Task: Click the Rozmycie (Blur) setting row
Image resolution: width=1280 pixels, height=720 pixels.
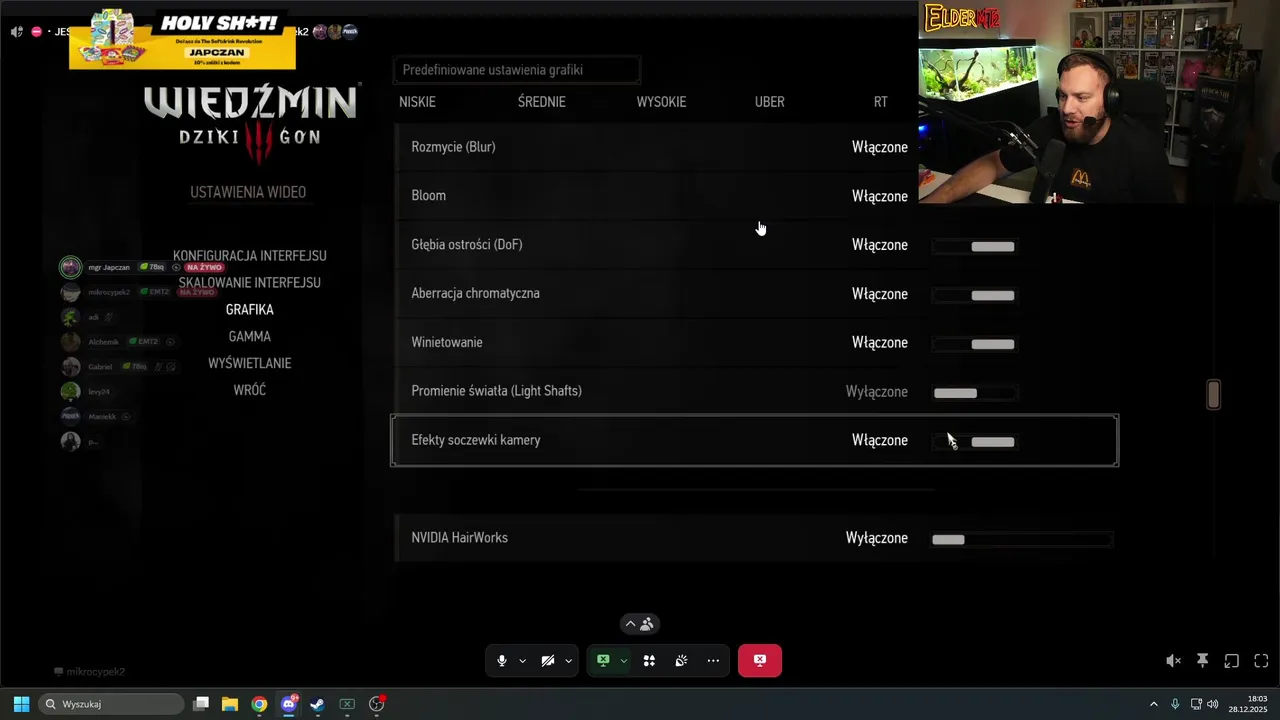Action: click(x=654, y=147)
